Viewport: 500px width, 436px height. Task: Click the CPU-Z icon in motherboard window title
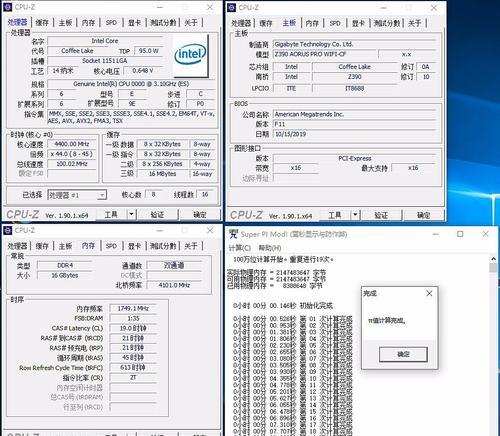coord(231,7)
